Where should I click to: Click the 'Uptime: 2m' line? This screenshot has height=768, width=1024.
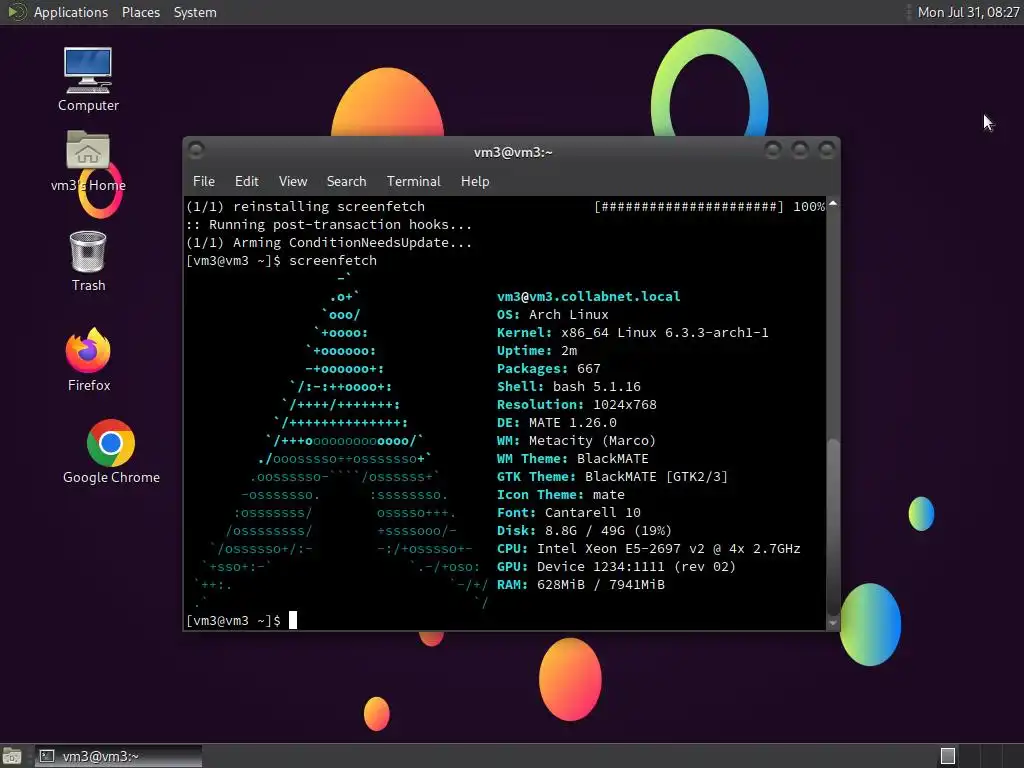pos(537,351)
